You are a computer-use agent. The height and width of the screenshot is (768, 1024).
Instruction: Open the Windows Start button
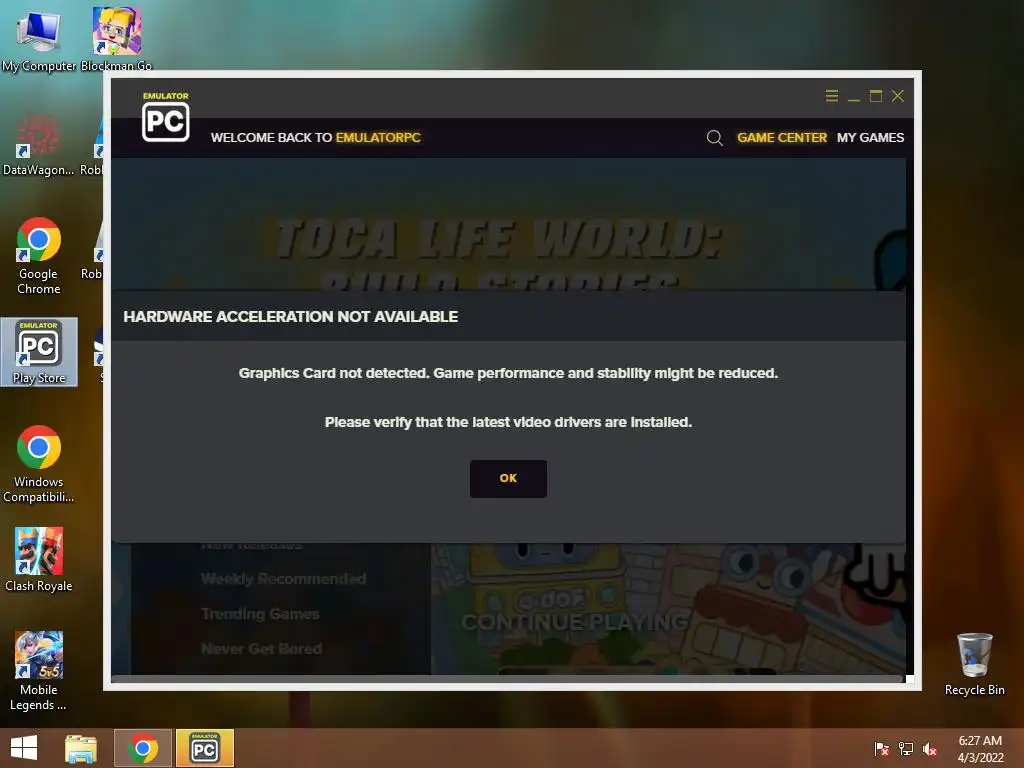[24, 748]
